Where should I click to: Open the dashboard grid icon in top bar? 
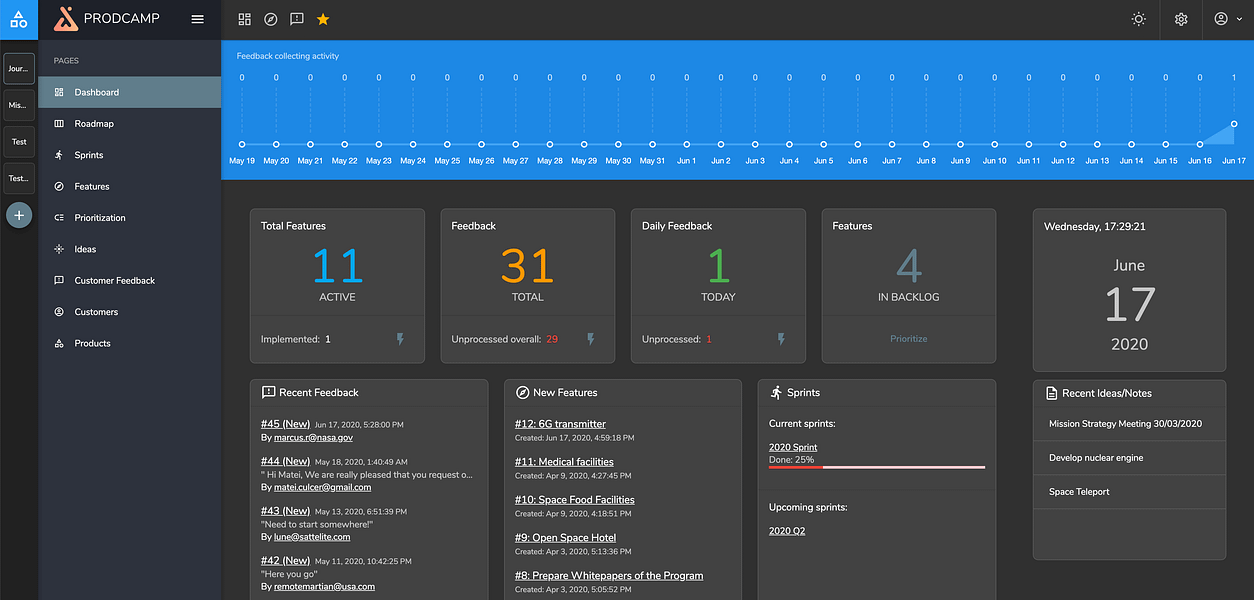pyautogui.click(x=245, y=19)
